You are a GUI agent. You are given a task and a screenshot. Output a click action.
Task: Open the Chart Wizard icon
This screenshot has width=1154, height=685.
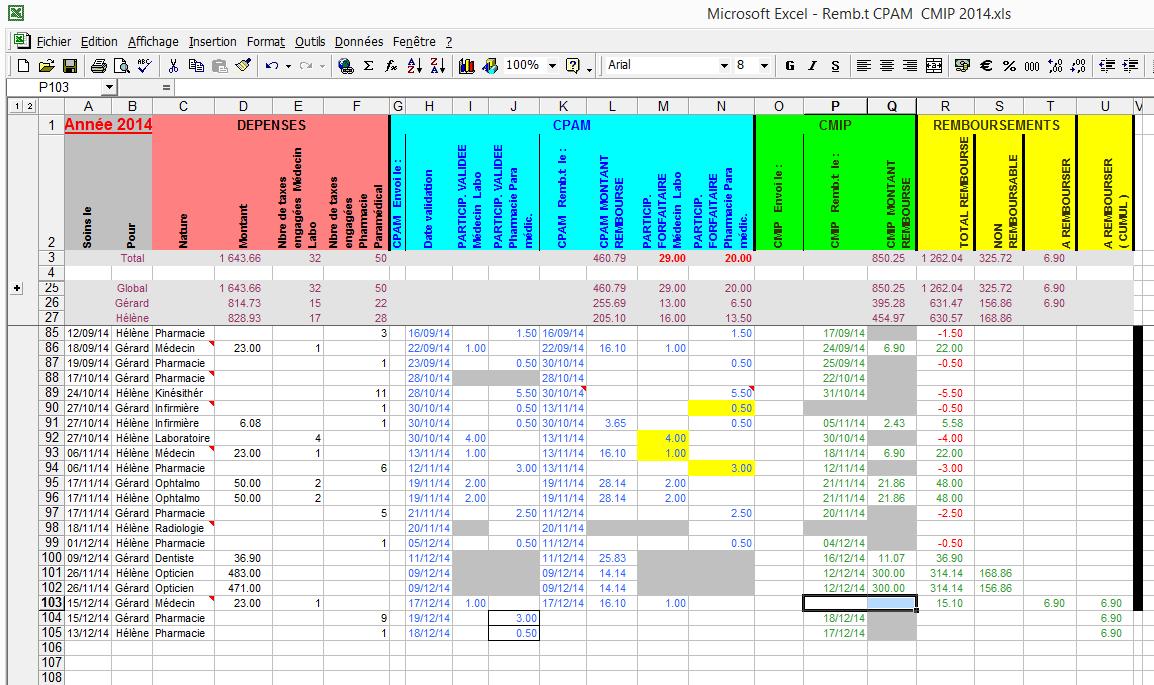467,66
